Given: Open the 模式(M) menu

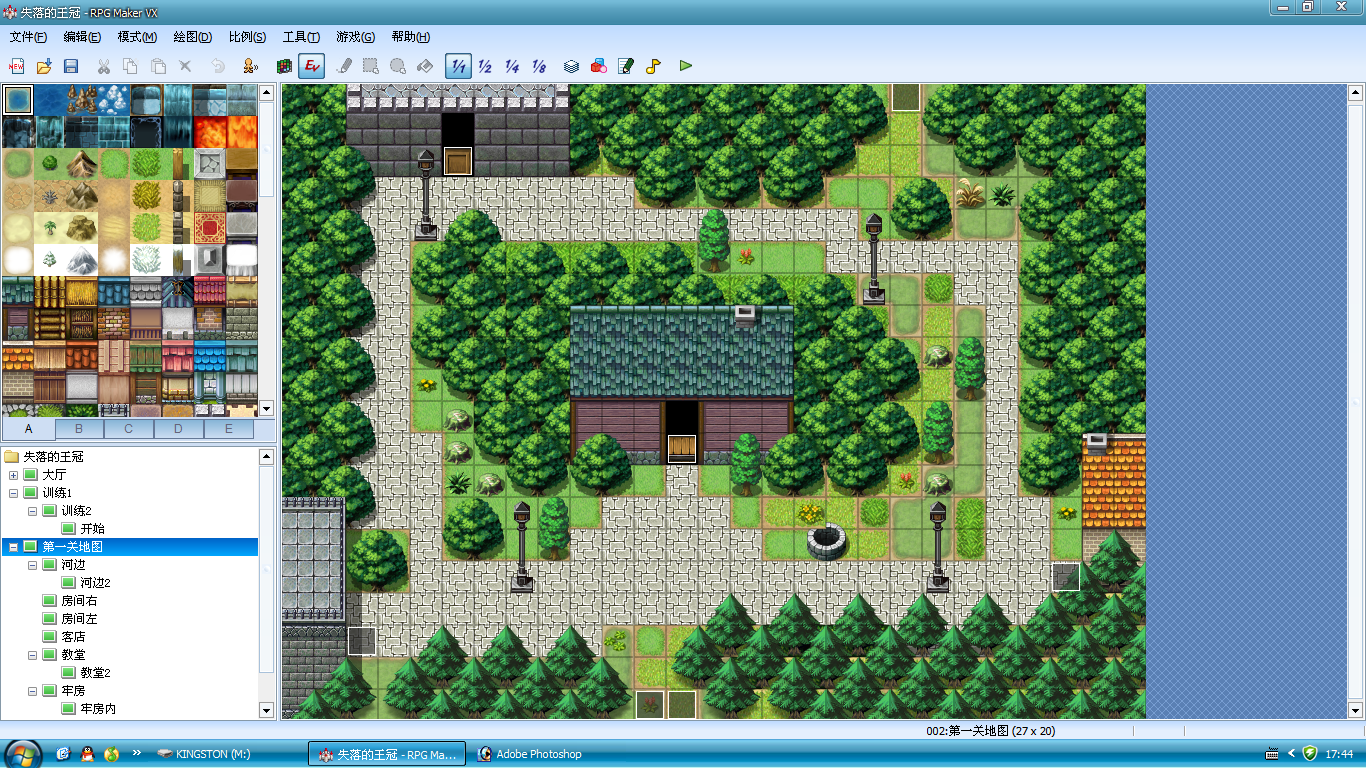Looking at the screenshot, I should pyautogui.click(x=137, y=37).
